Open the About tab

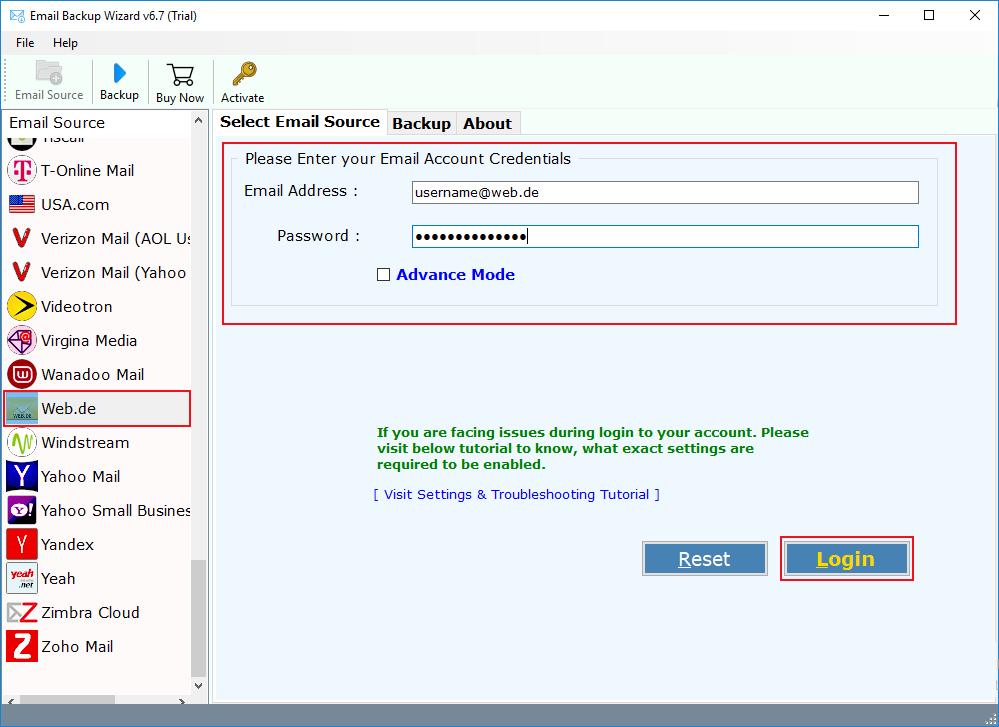tap(487, 124)
